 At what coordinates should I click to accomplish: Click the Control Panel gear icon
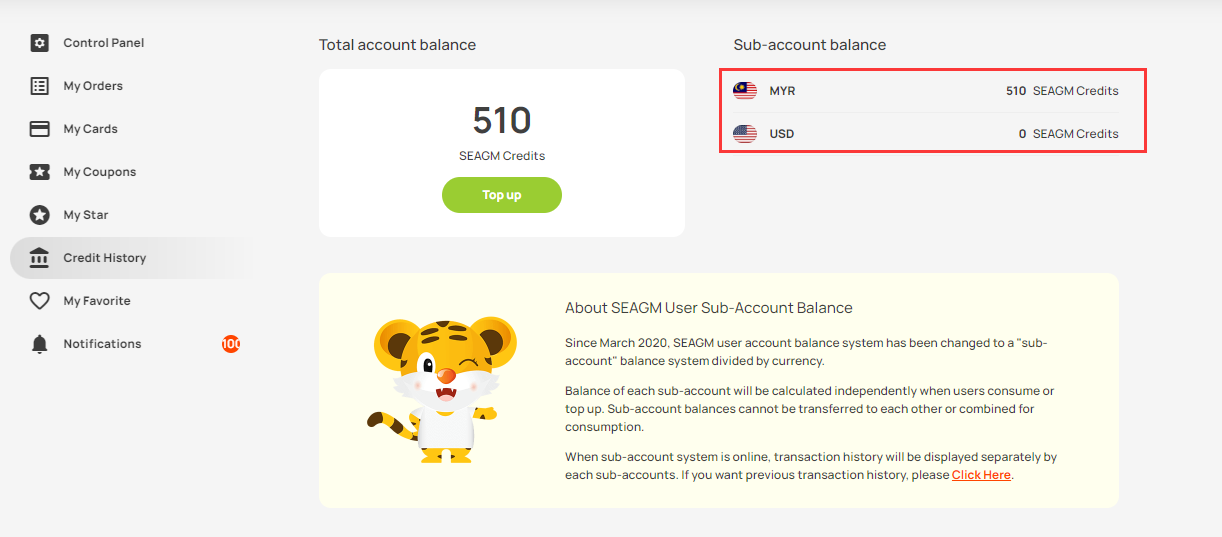pos(39,43)
